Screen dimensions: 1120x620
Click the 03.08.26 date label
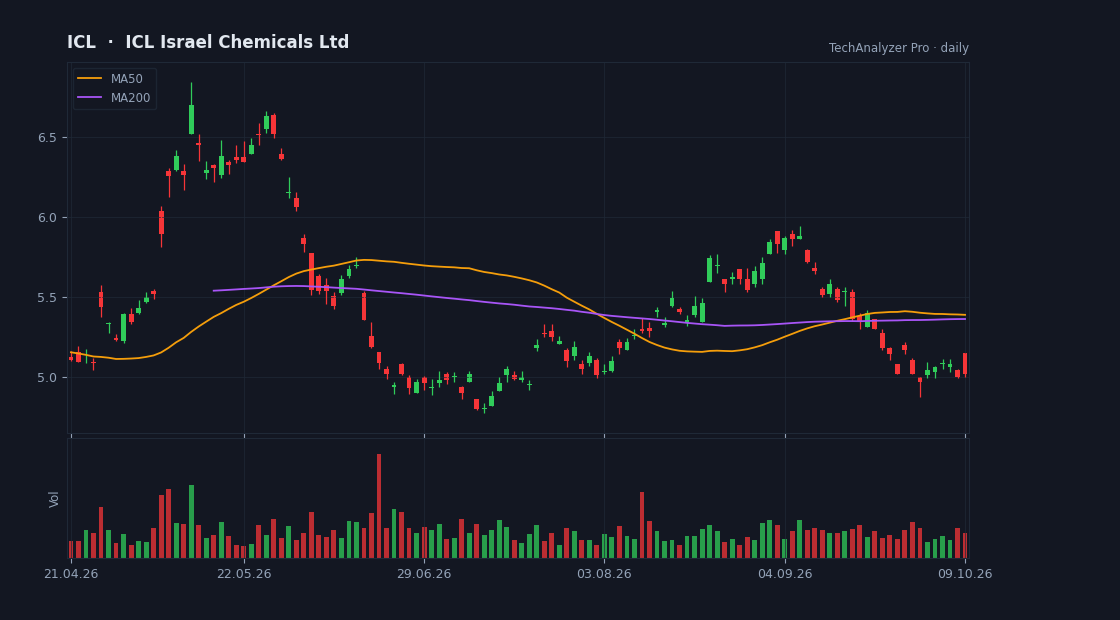pyautogui.click(x=604, y=574)
